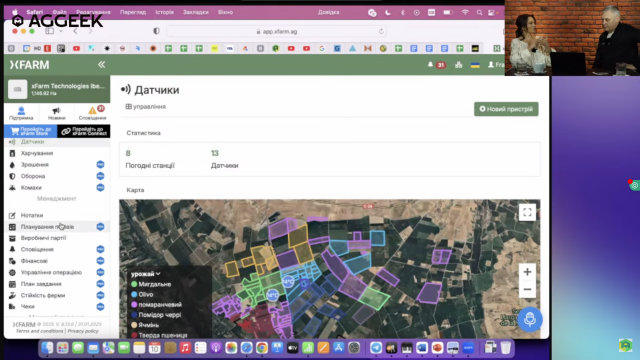Image resolution: width=640 pixels, height=360 pixels.
Task: Open Safari Закладки menu
Action: click(196, 12)
